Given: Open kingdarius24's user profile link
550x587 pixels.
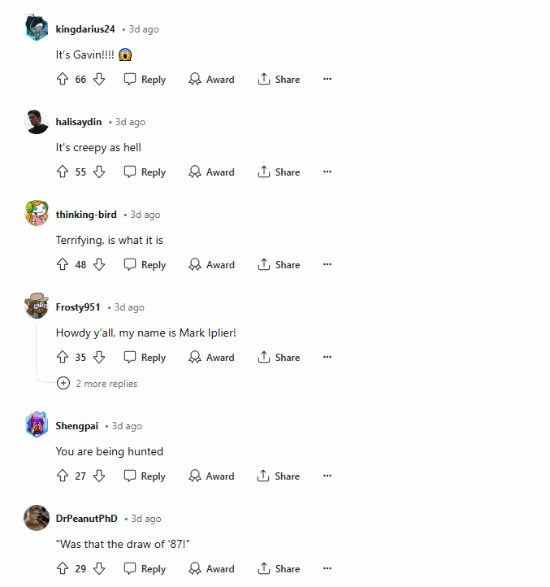Looking at the screenshot, I should (85, 29).
